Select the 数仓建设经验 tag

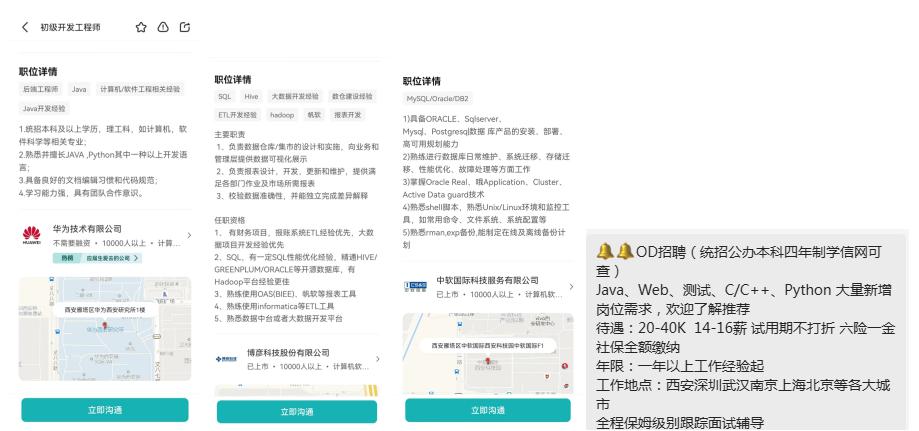click(352, 97)
